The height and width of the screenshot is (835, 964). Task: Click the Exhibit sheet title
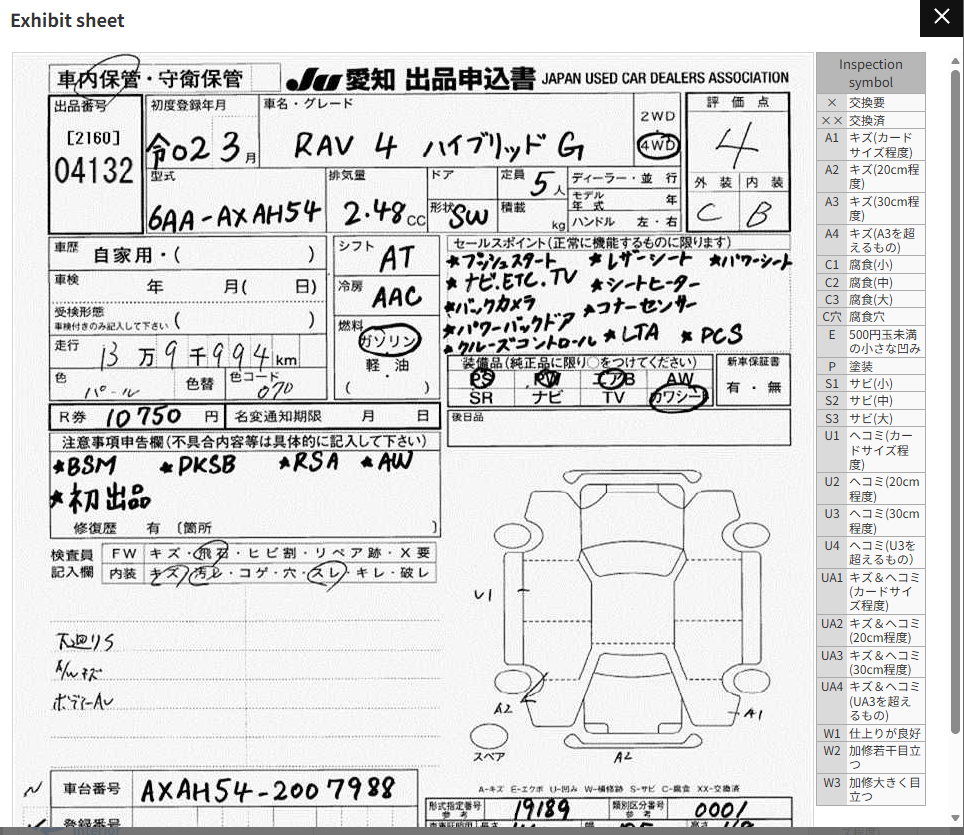click(67, 20)
